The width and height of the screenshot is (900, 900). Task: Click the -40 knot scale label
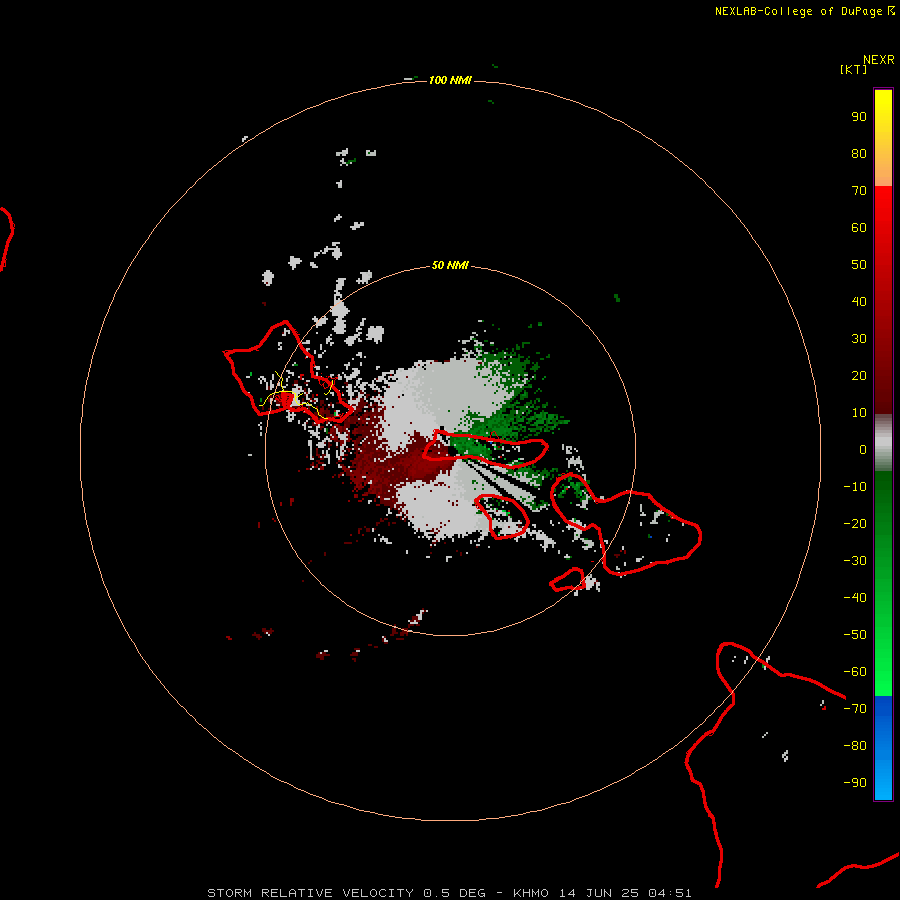click(x=855, y=598)
